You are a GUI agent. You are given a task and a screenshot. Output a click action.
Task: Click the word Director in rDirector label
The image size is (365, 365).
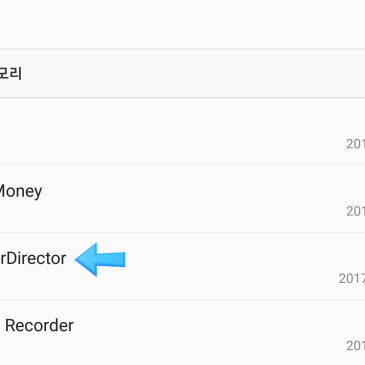point(36,259)
